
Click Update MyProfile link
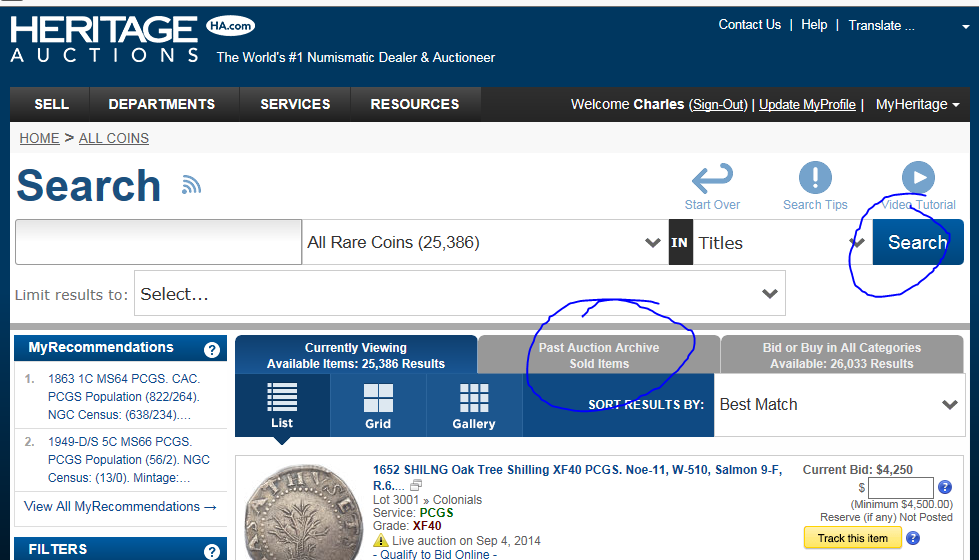807,104
